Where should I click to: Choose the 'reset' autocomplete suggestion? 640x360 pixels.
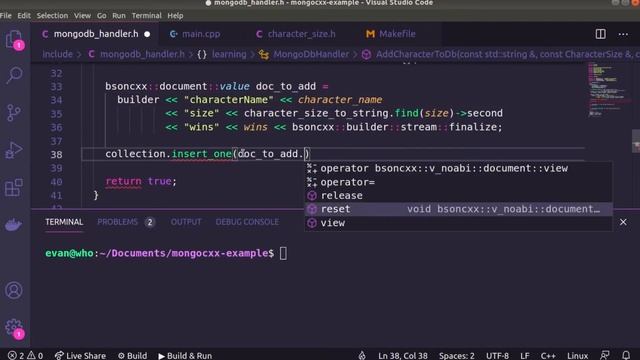[458, 209]
